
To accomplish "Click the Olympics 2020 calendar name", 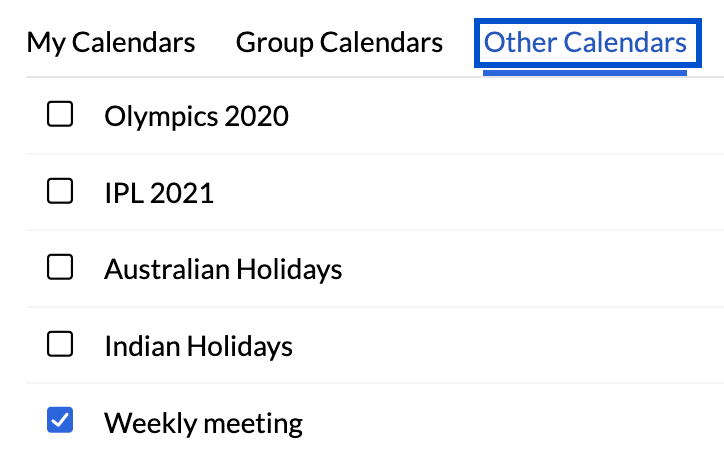I will pos(196,116).
